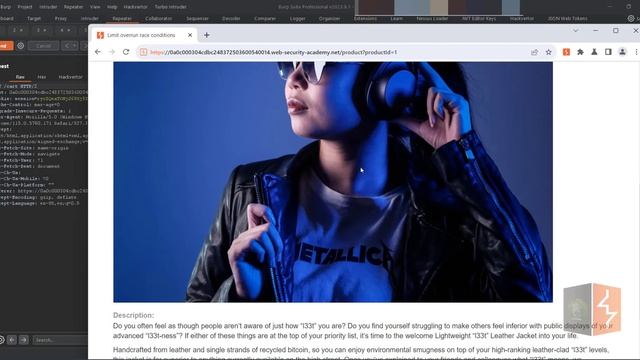Open Burp's Intruder menu
640x360 pixels.
(x=48, y=7)
